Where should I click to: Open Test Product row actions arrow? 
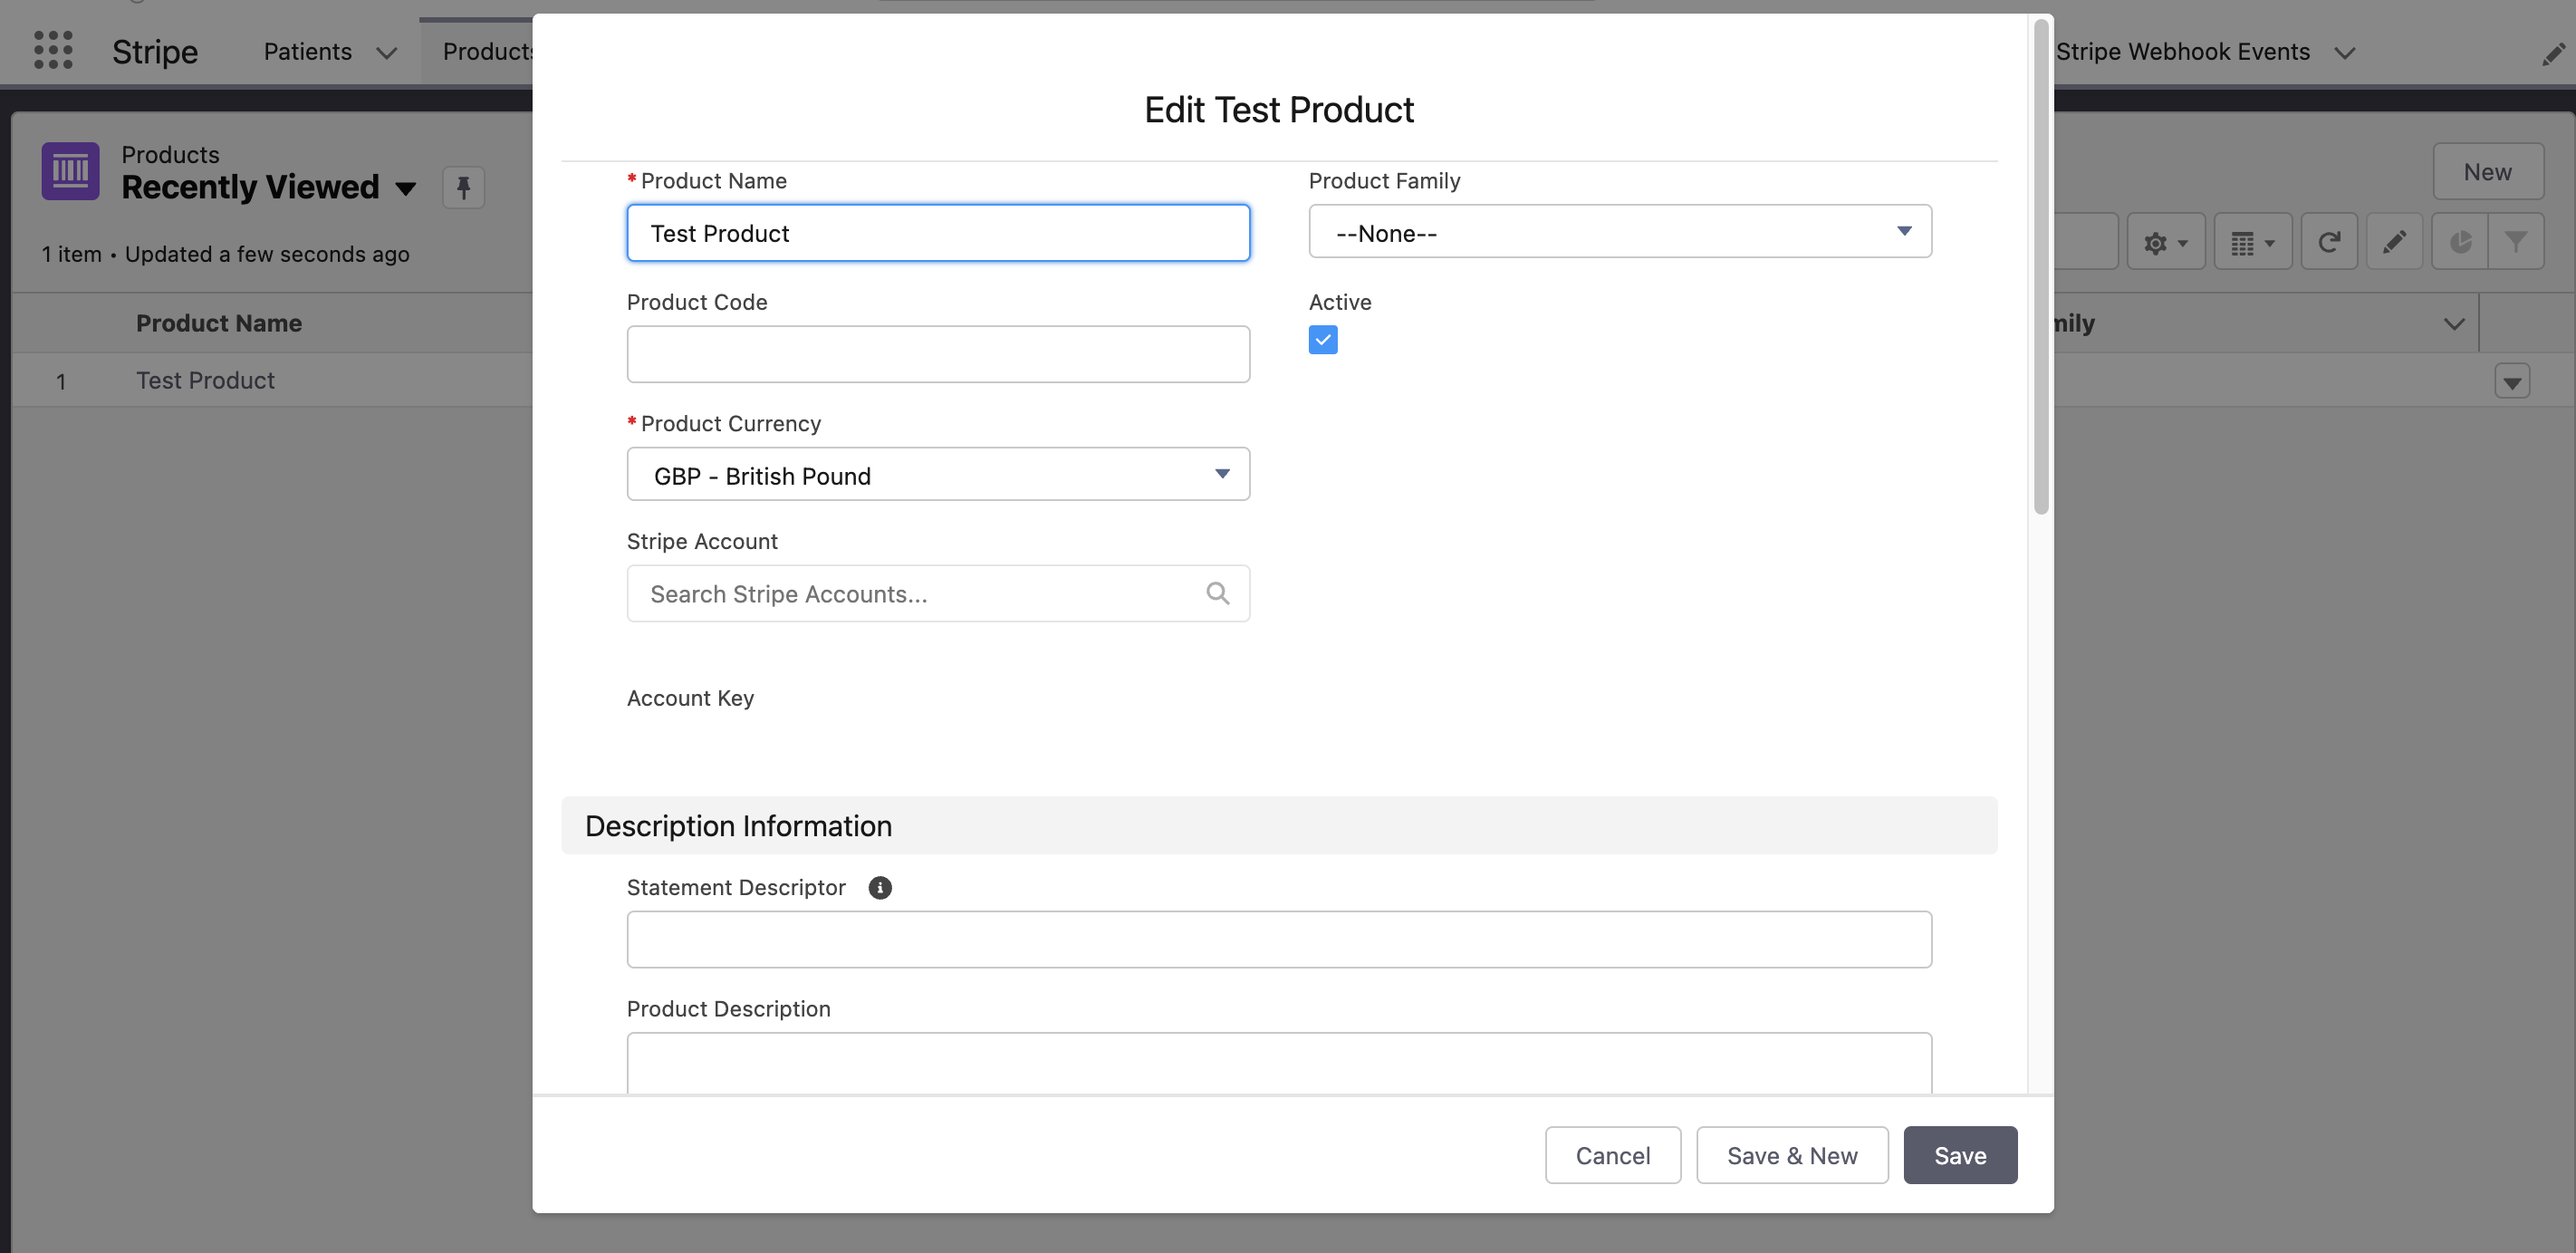2511,381
